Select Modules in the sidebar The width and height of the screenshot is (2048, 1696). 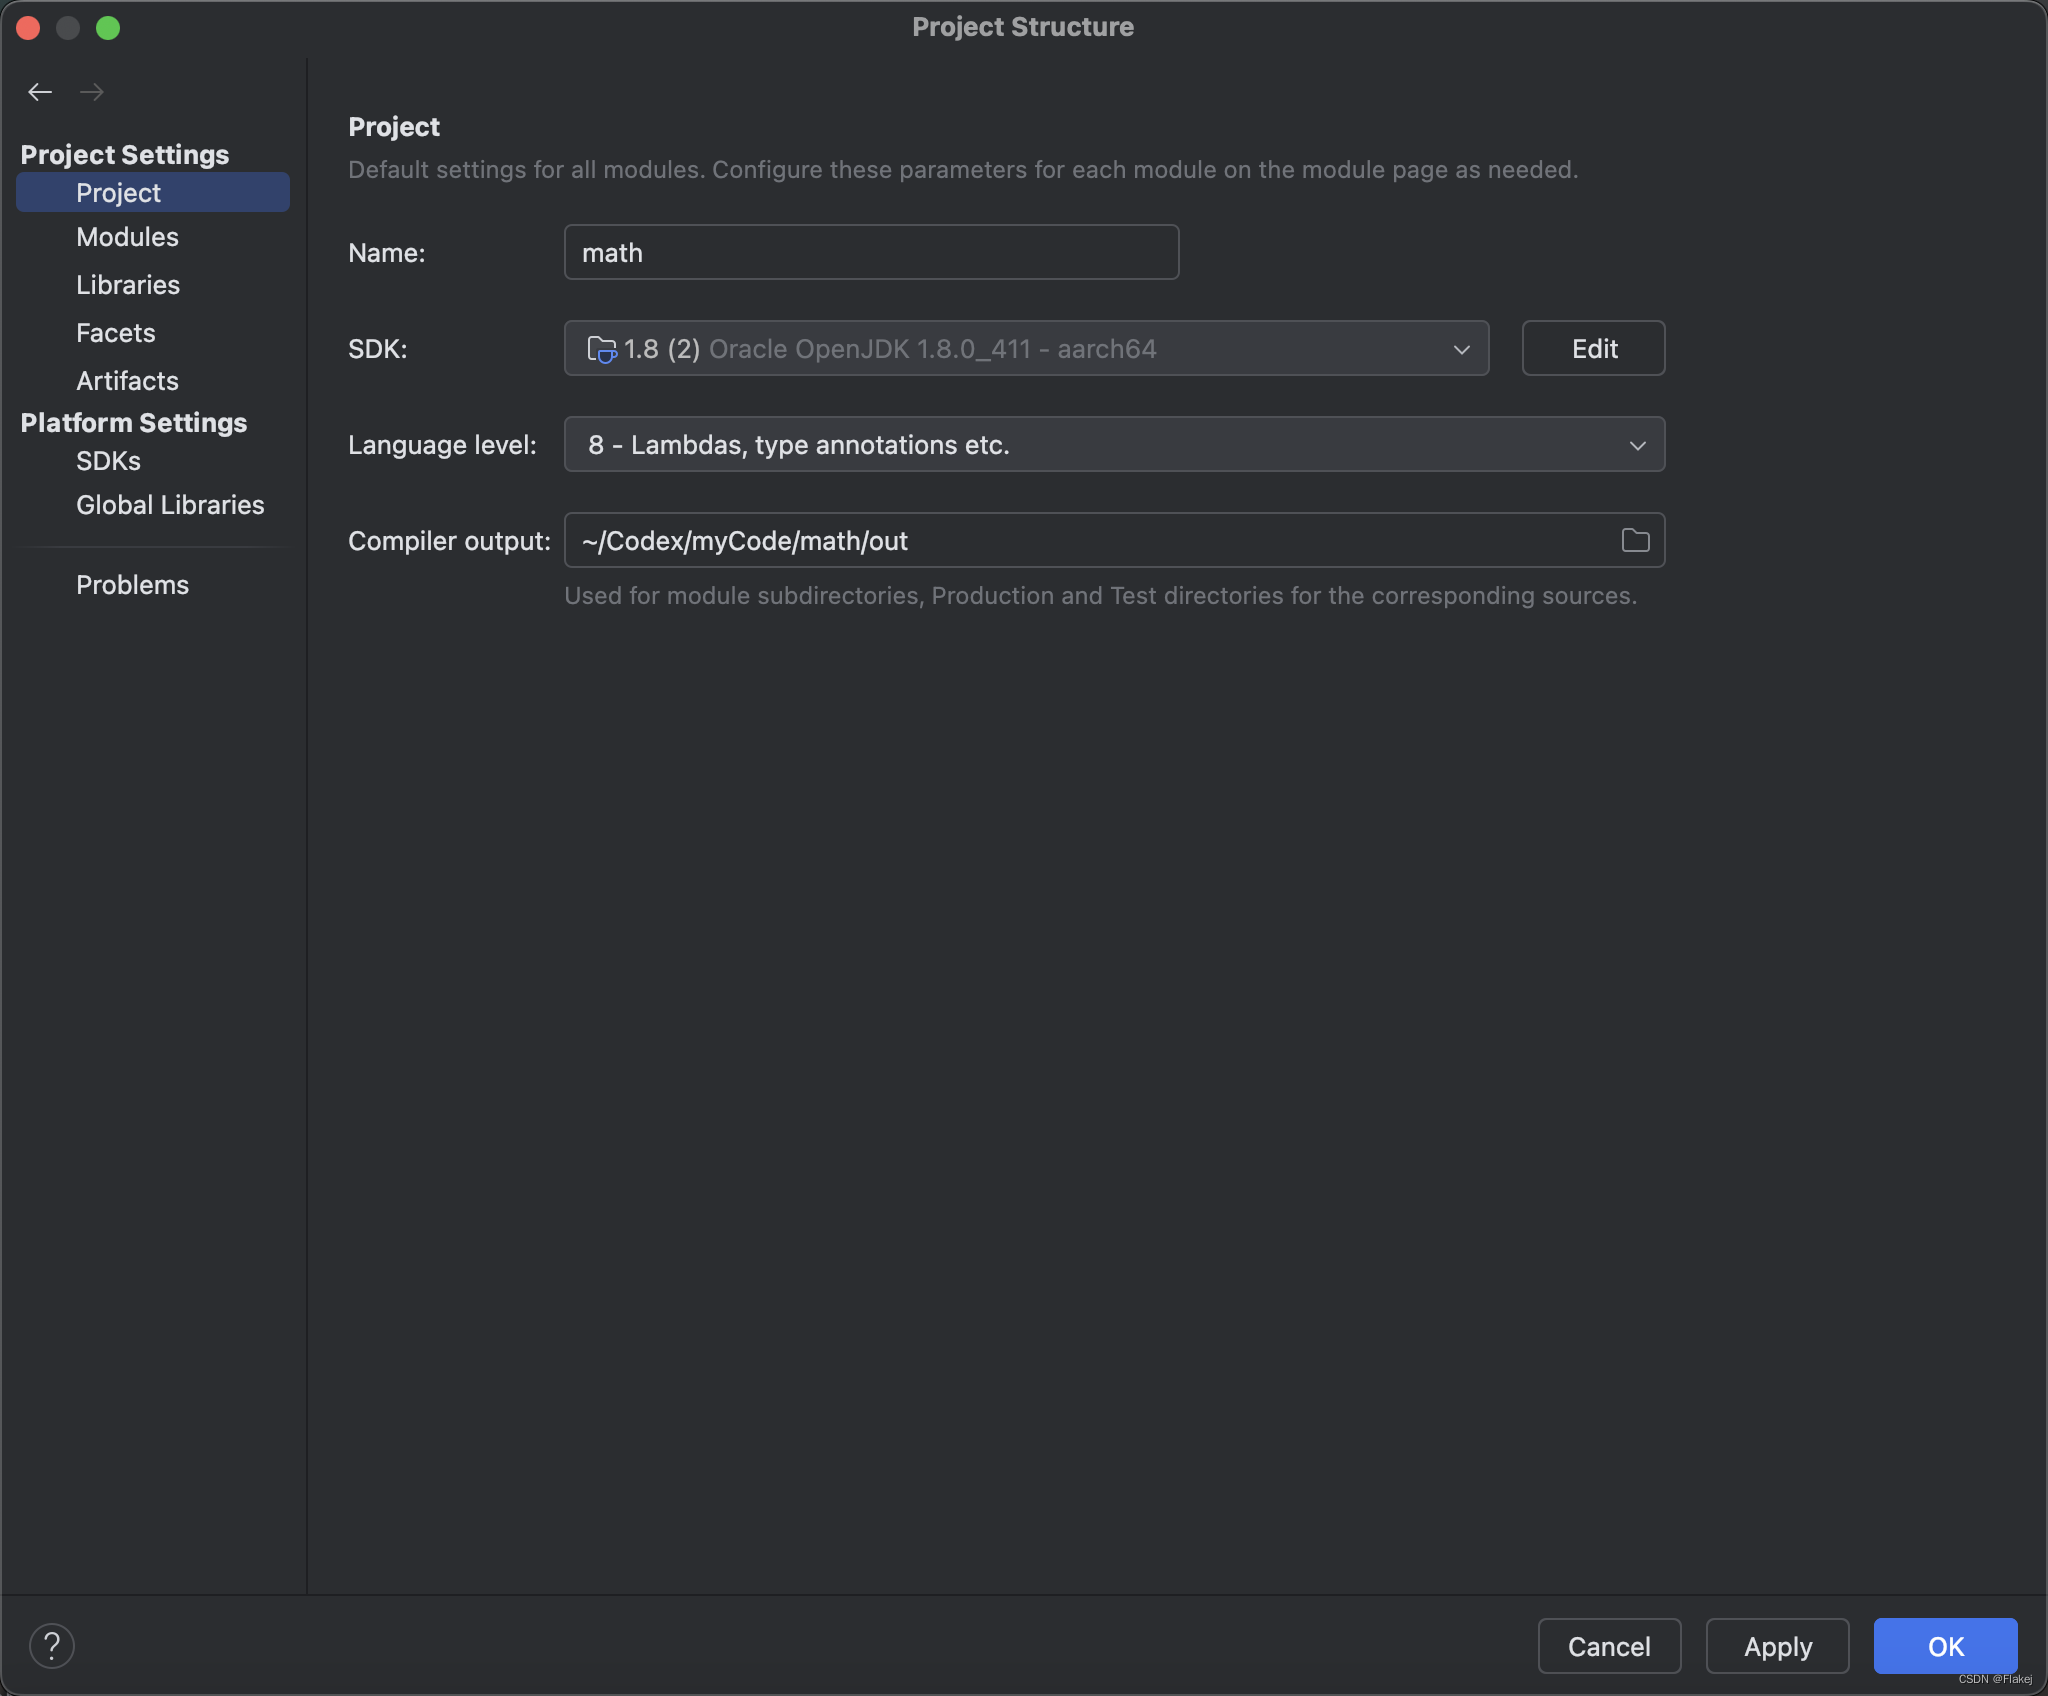tap(127, 237)
